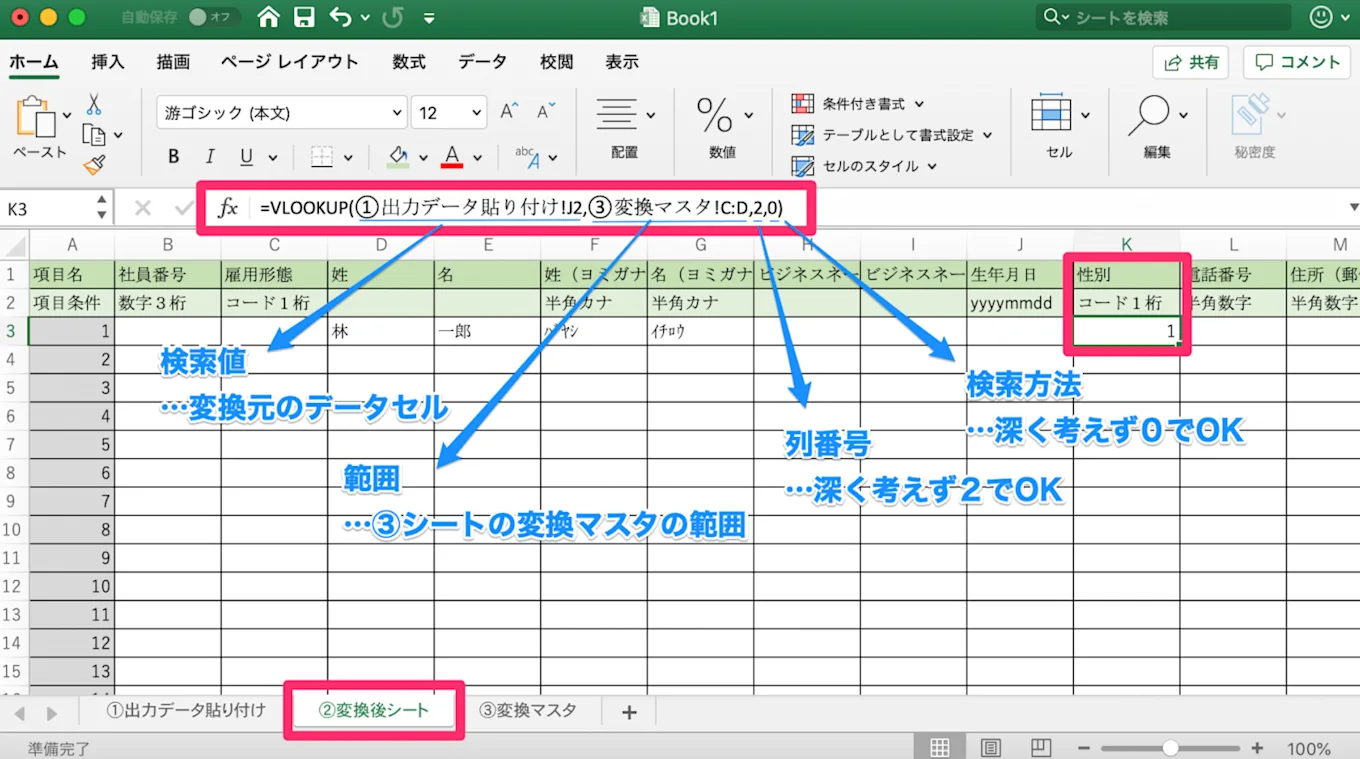
Task: Open the 数値 number format group
Action: [x=722, y=126]
